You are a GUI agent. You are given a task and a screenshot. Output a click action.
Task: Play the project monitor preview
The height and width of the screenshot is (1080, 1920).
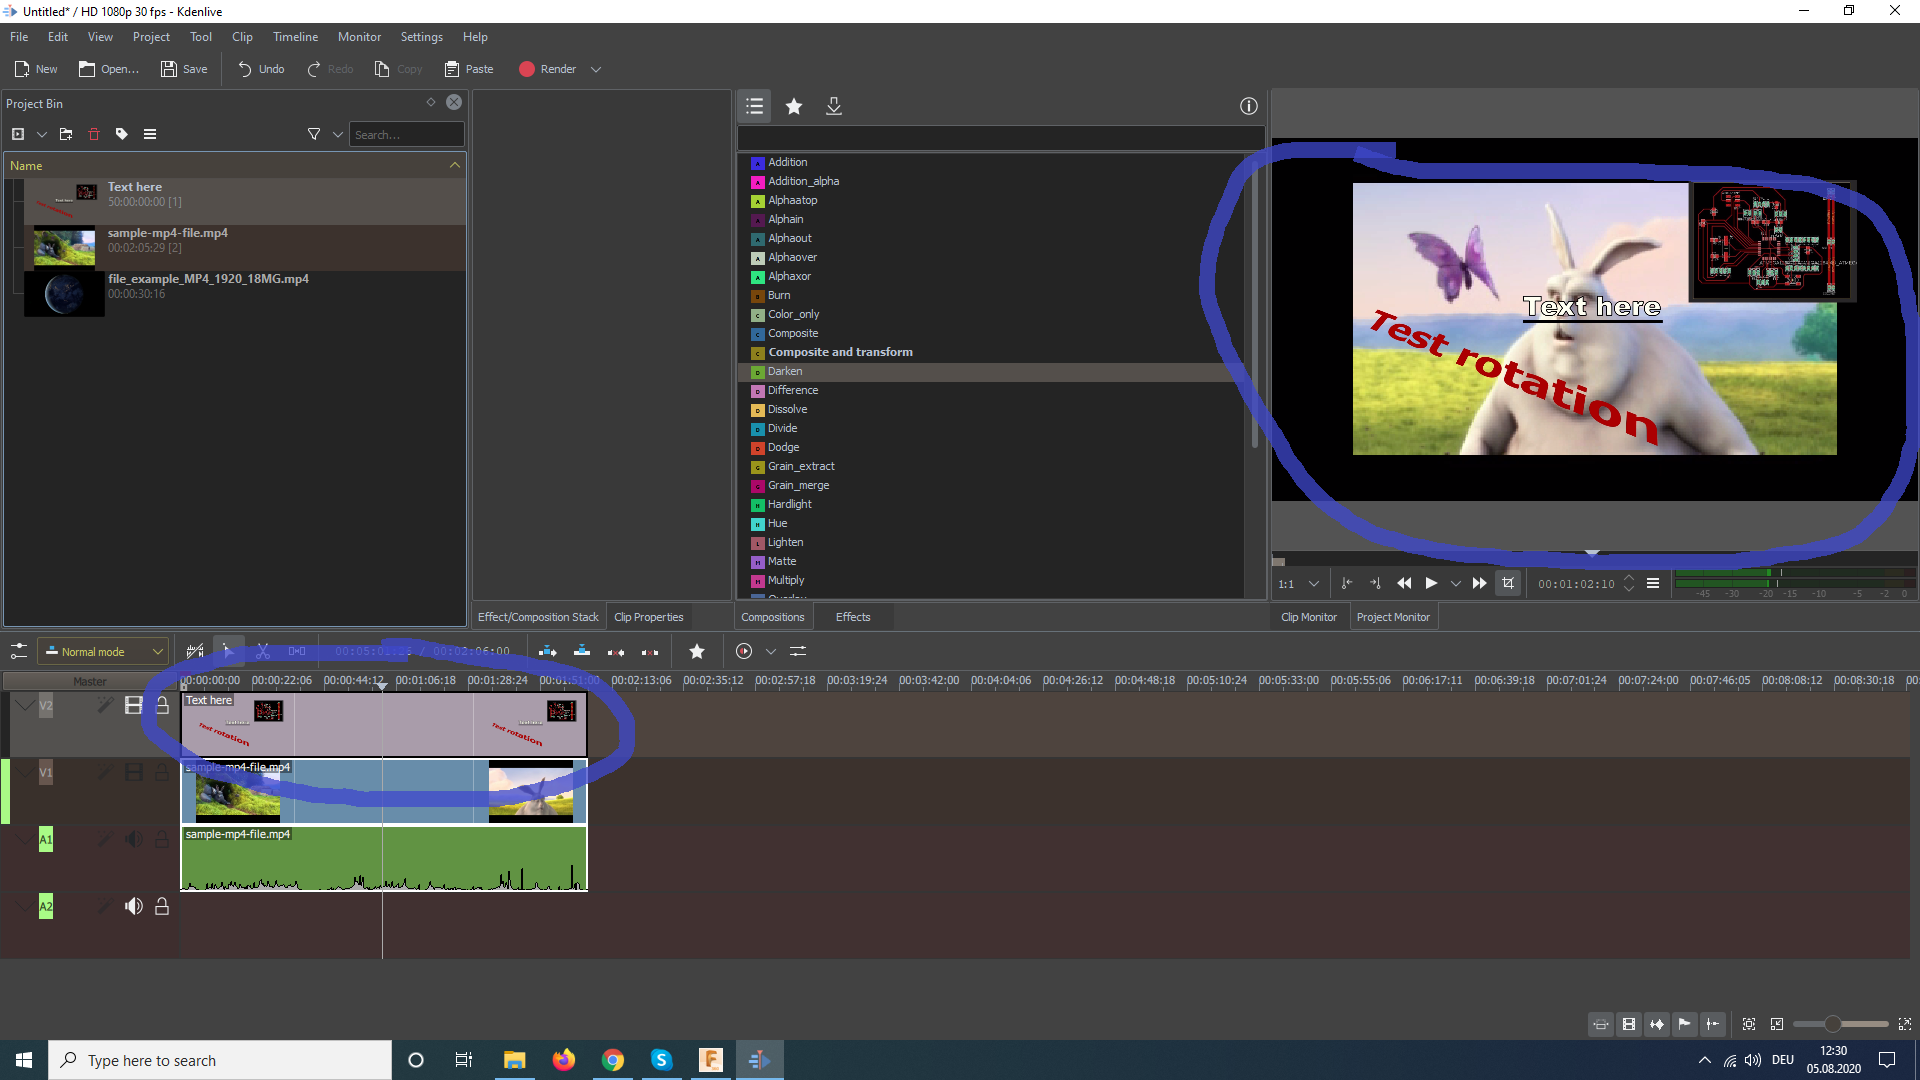(x=1431, y=583)
